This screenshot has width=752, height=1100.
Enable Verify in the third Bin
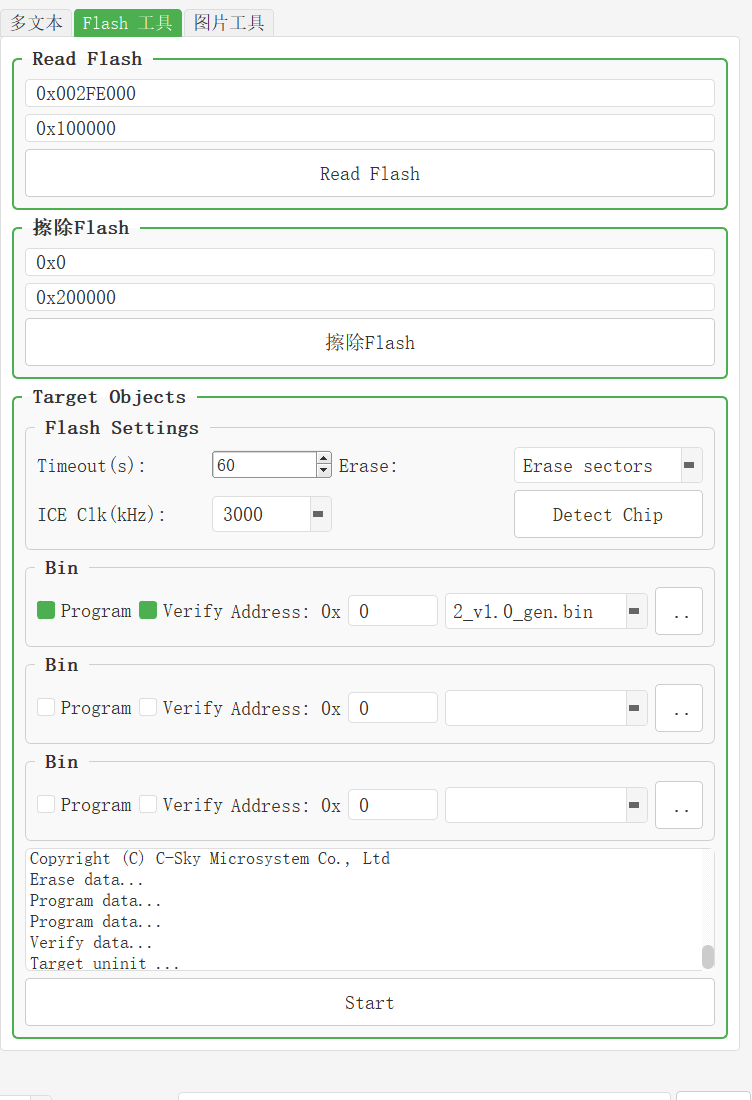148,804
